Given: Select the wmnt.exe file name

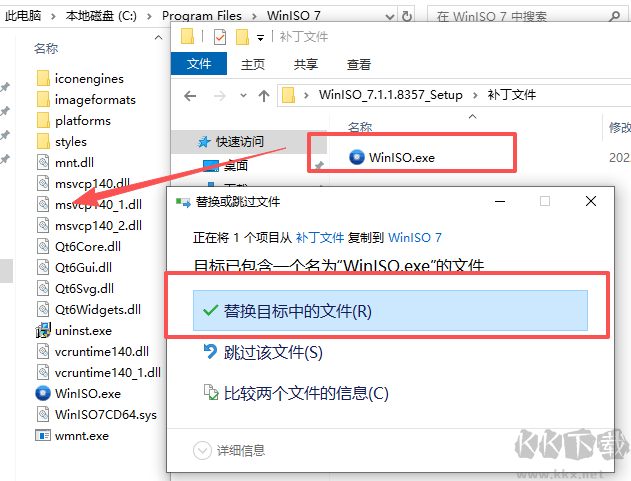Looking at the screenshot, I should pos(82,436).
